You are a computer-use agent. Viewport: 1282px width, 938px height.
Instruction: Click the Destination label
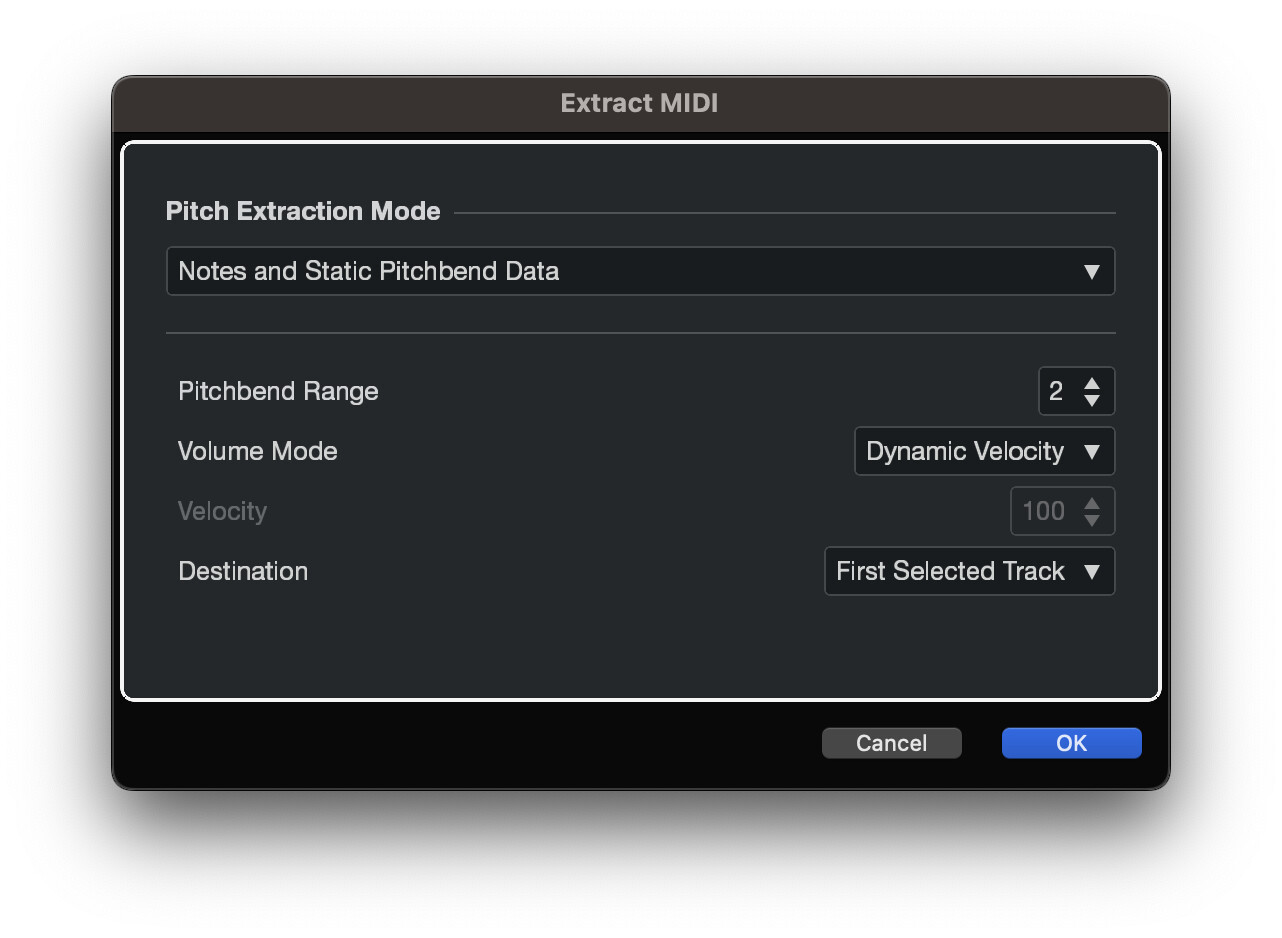pyautogui.click(x=243, y=571)
